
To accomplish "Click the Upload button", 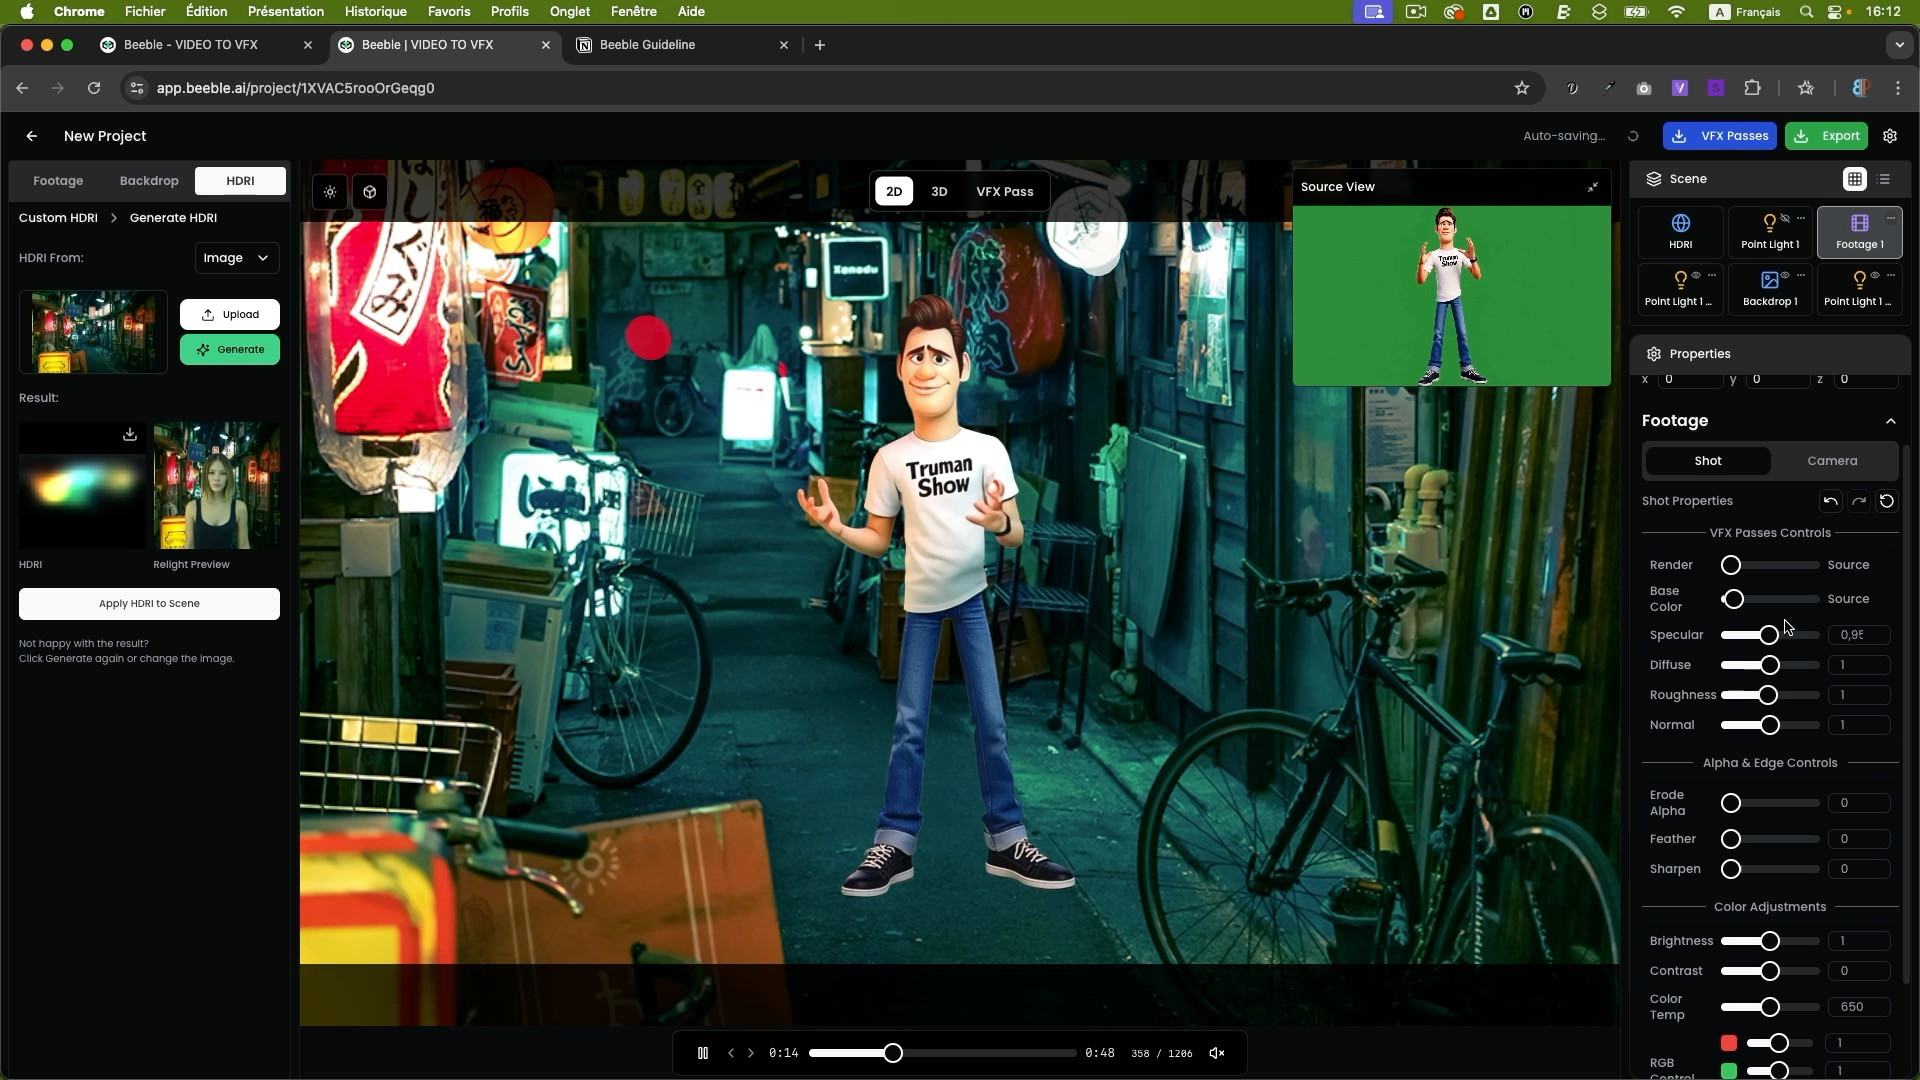I will [230, 315].
